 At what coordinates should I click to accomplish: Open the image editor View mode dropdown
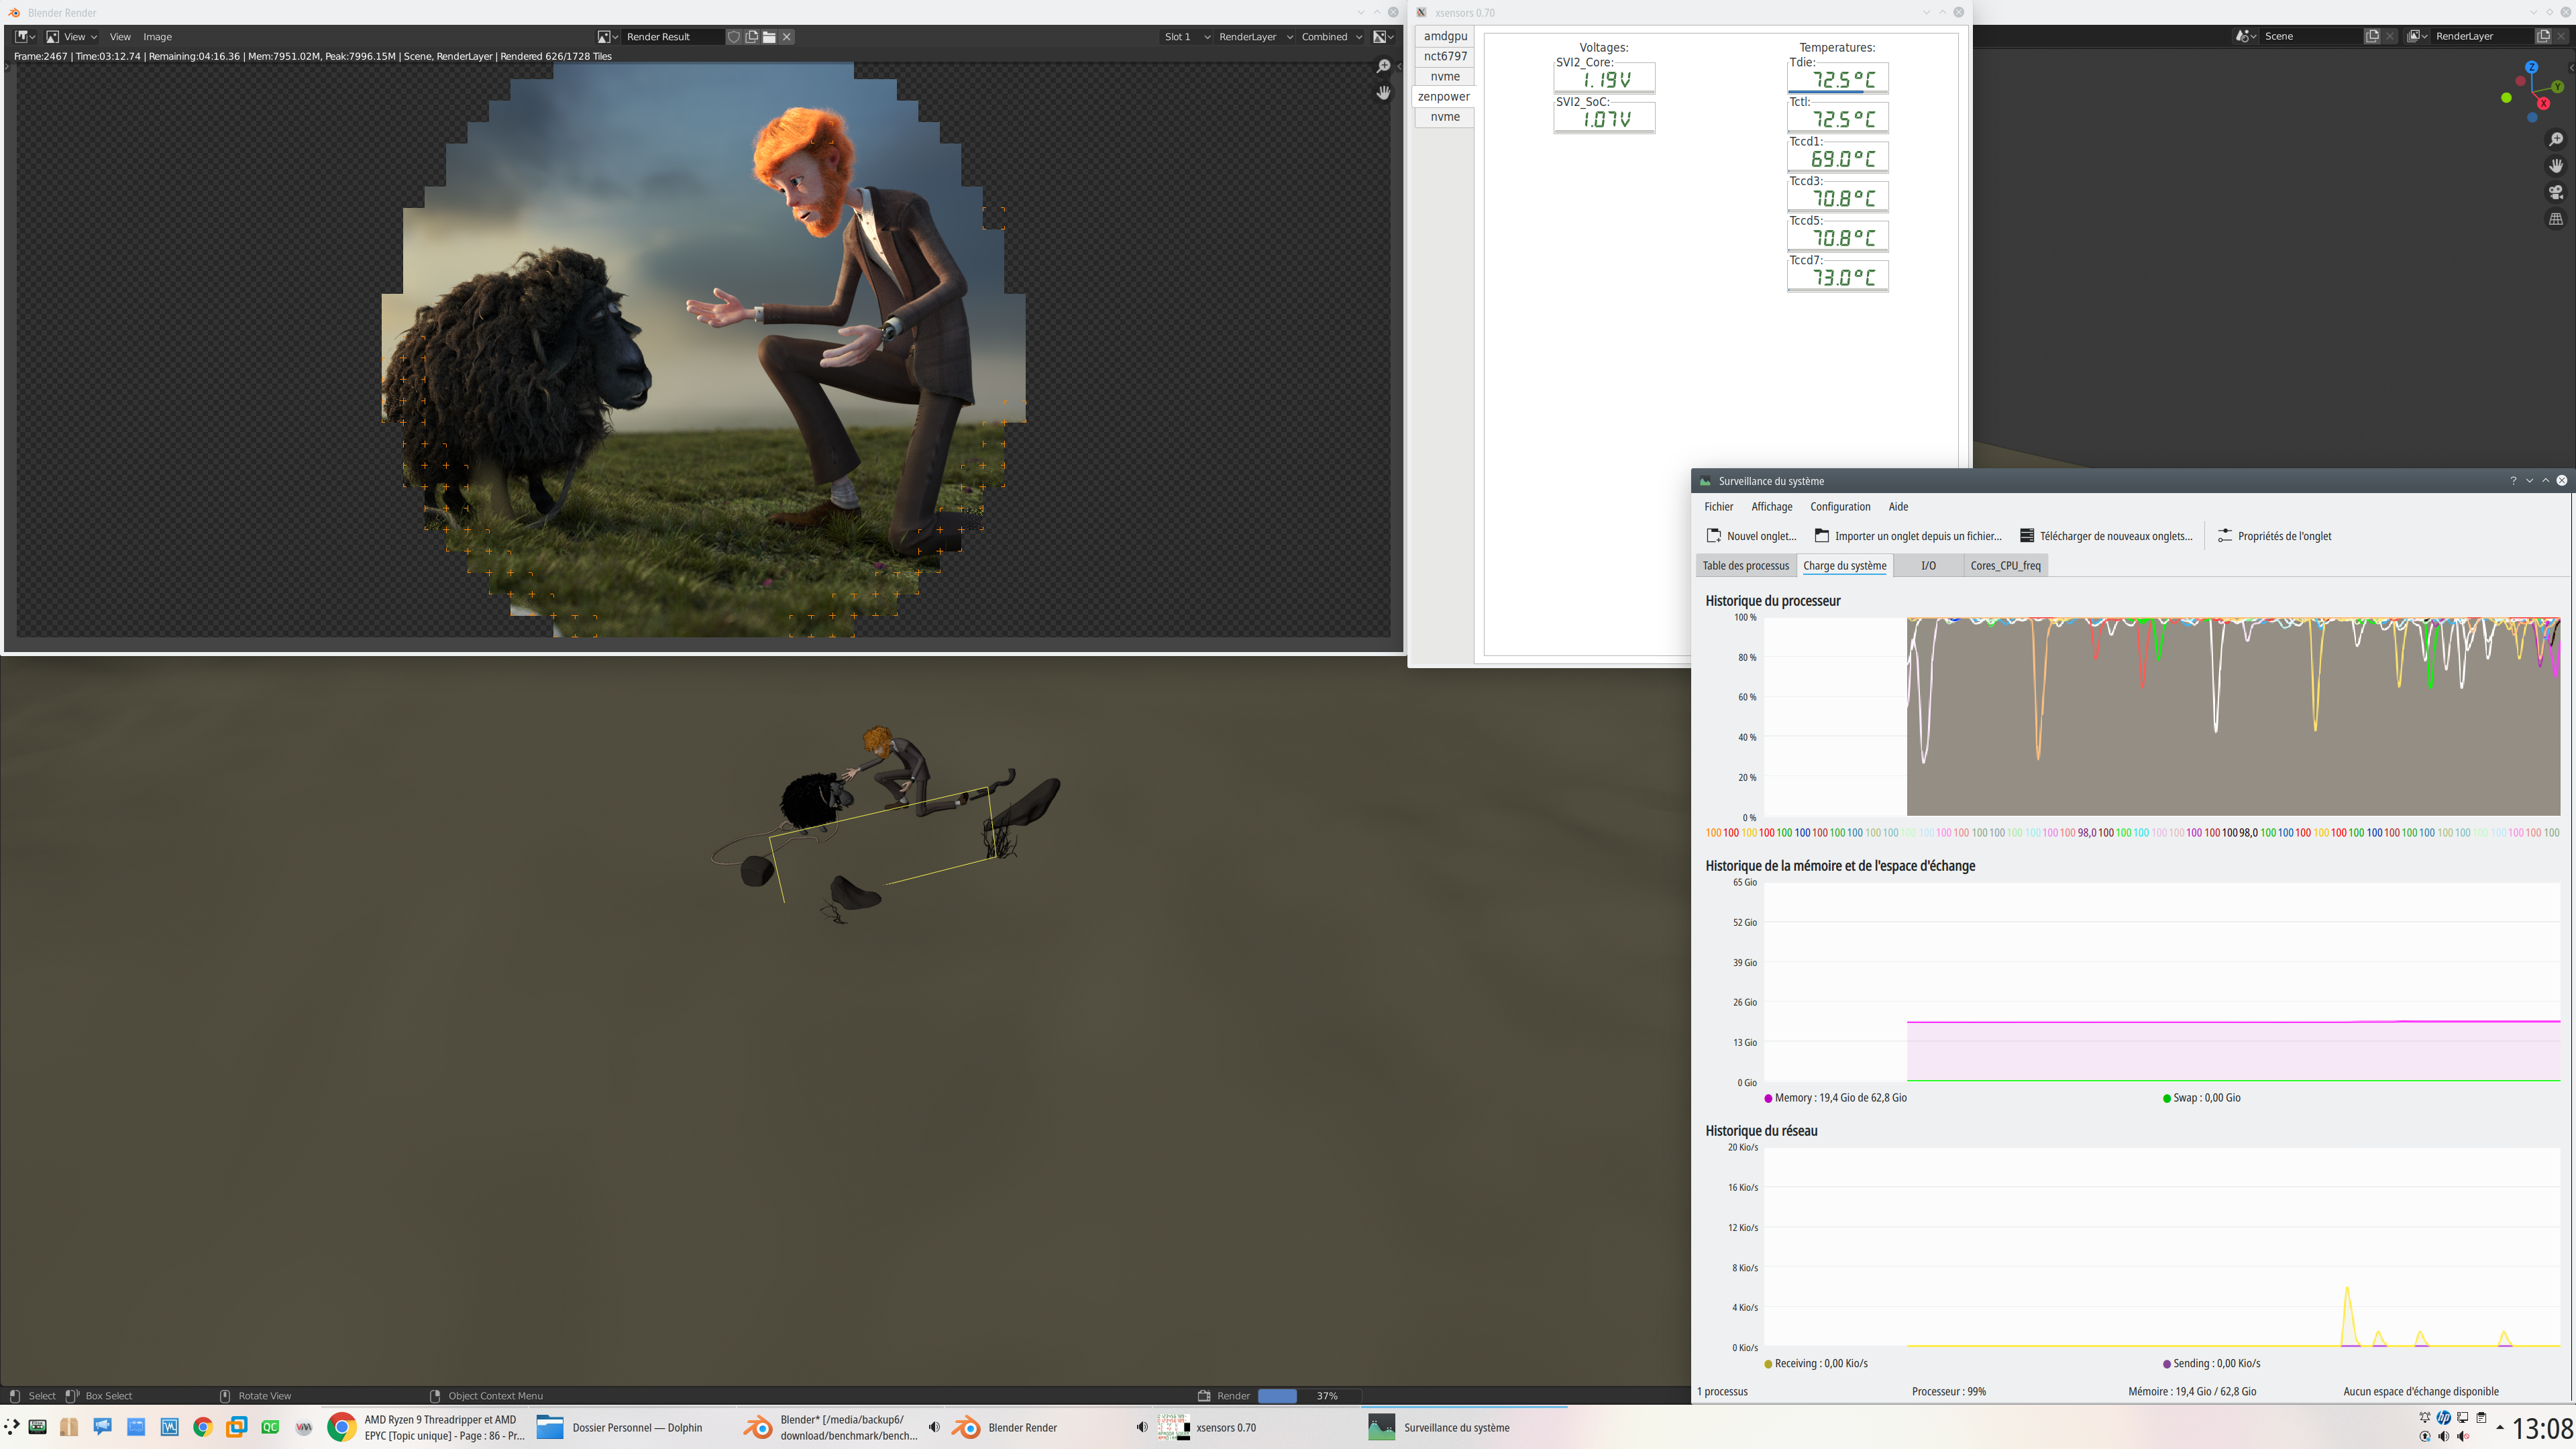coord(71,37)
